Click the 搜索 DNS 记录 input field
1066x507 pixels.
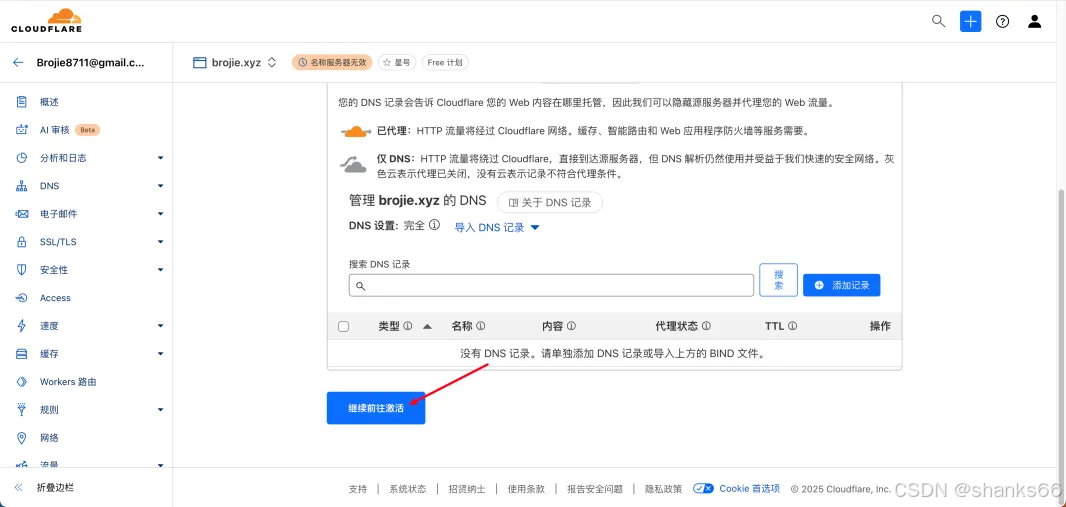pyautogui.click(x=551, y=285)
